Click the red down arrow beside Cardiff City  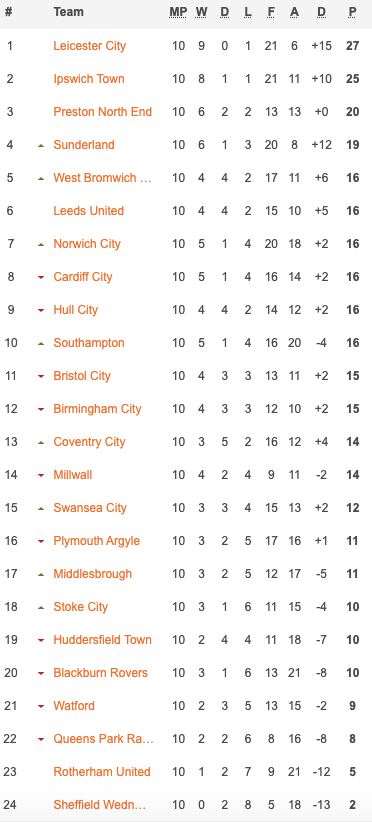41,277
